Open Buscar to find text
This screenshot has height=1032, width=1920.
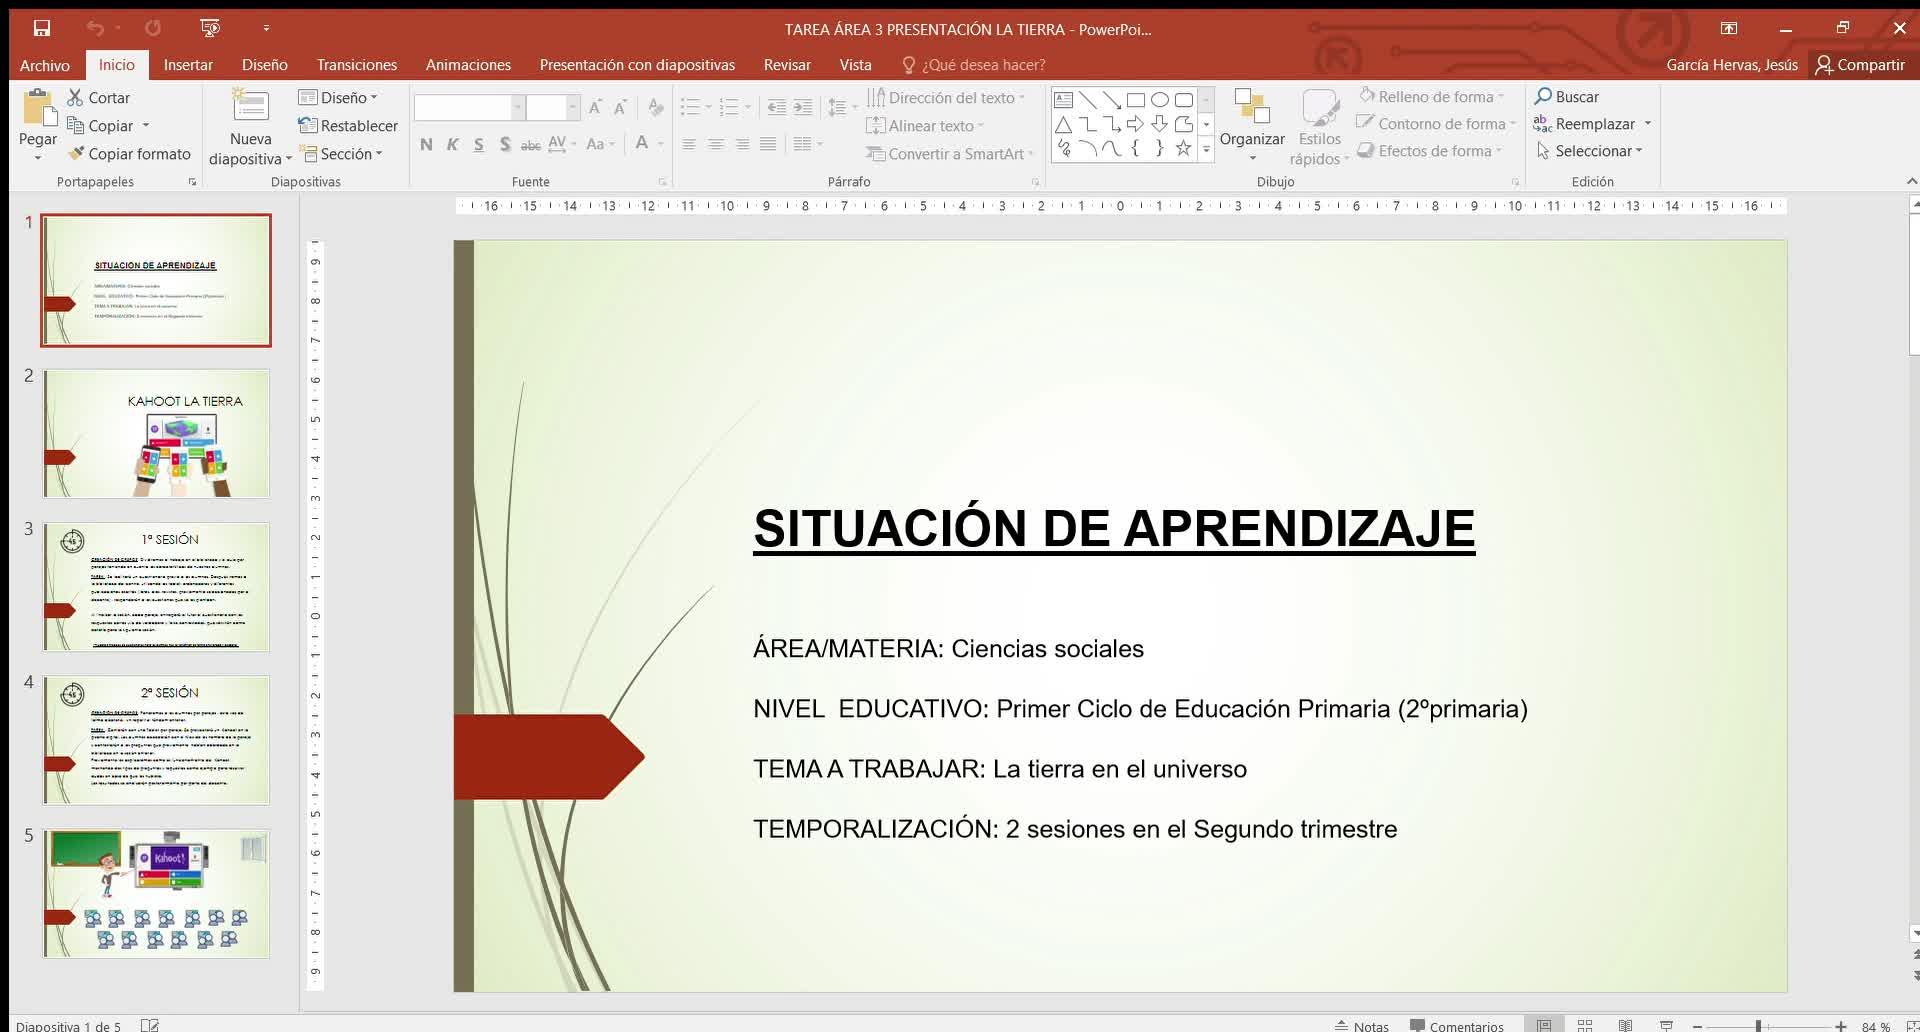pos(1567,96)
